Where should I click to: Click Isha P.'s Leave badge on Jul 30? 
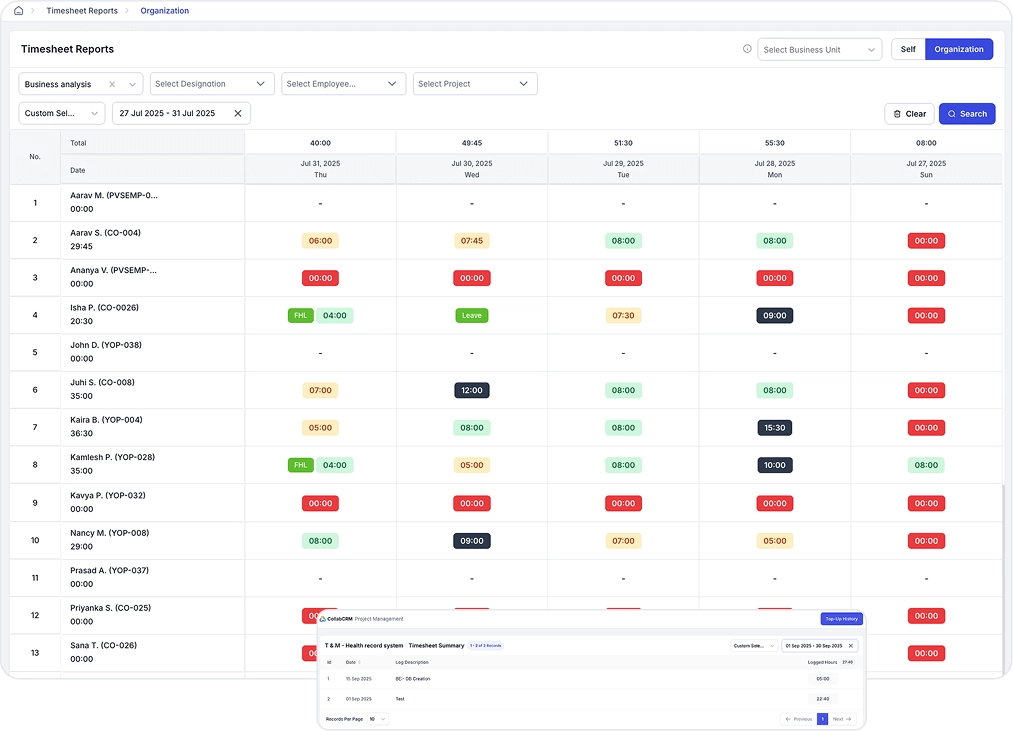pyautogui.click(x=472, y=315)
